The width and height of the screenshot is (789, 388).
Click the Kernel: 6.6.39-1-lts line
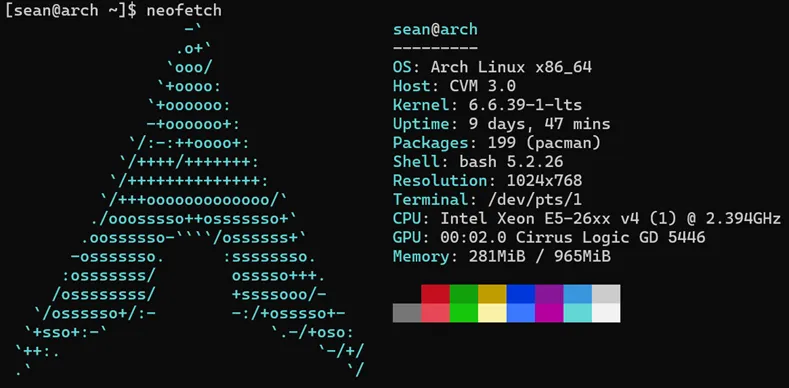487,105
